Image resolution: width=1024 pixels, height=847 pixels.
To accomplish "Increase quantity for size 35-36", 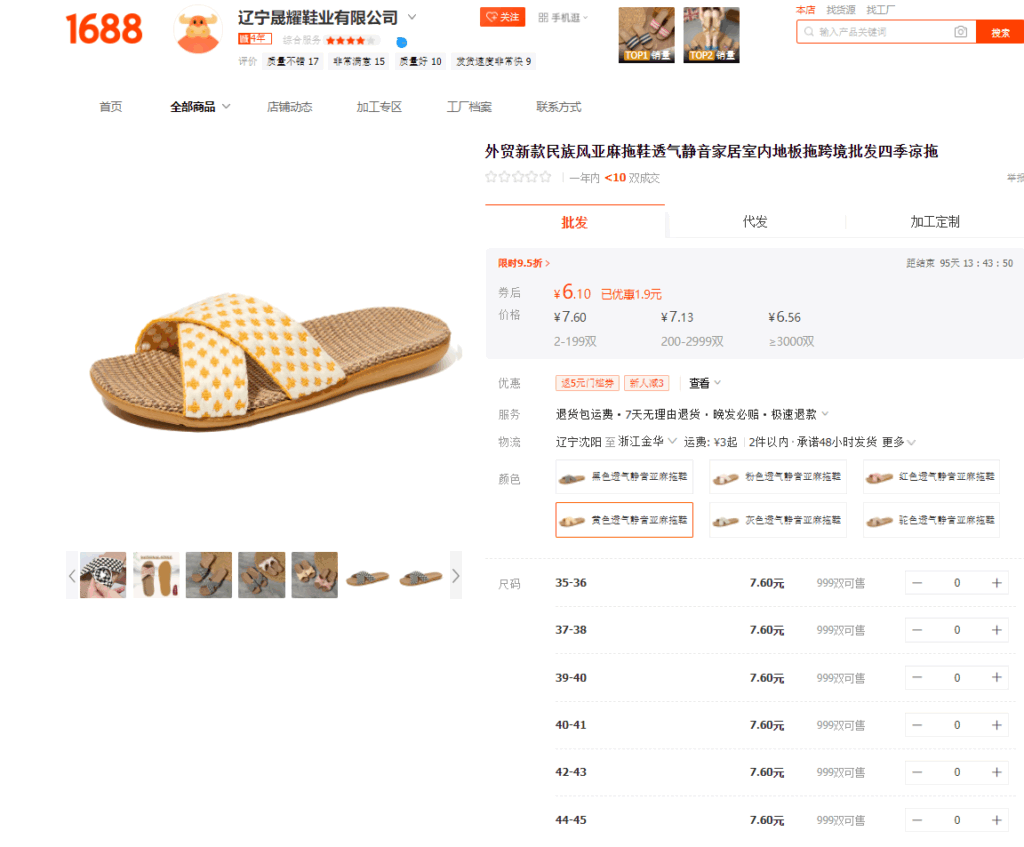I will point(997,583).
